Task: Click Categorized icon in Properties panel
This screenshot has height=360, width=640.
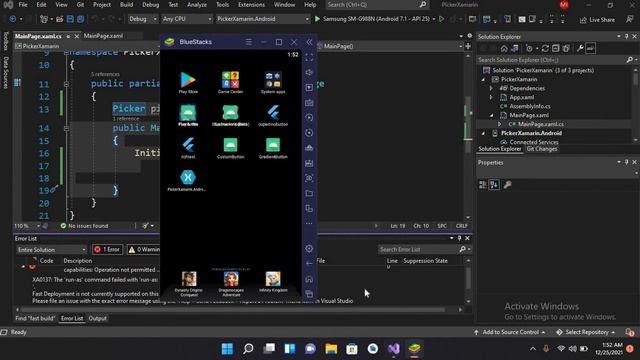Action: (x=482, y=184)
